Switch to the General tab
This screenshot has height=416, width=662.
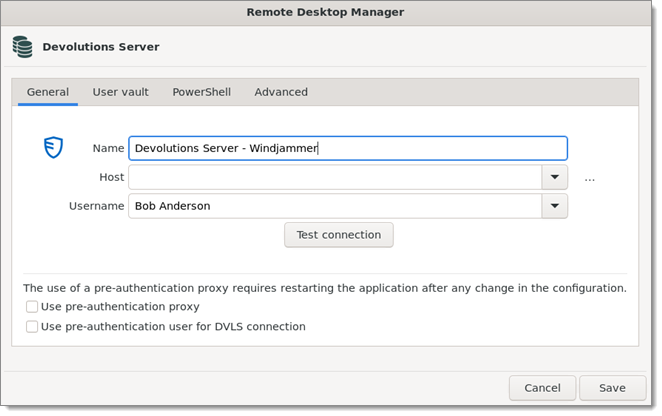coord(48,92)
